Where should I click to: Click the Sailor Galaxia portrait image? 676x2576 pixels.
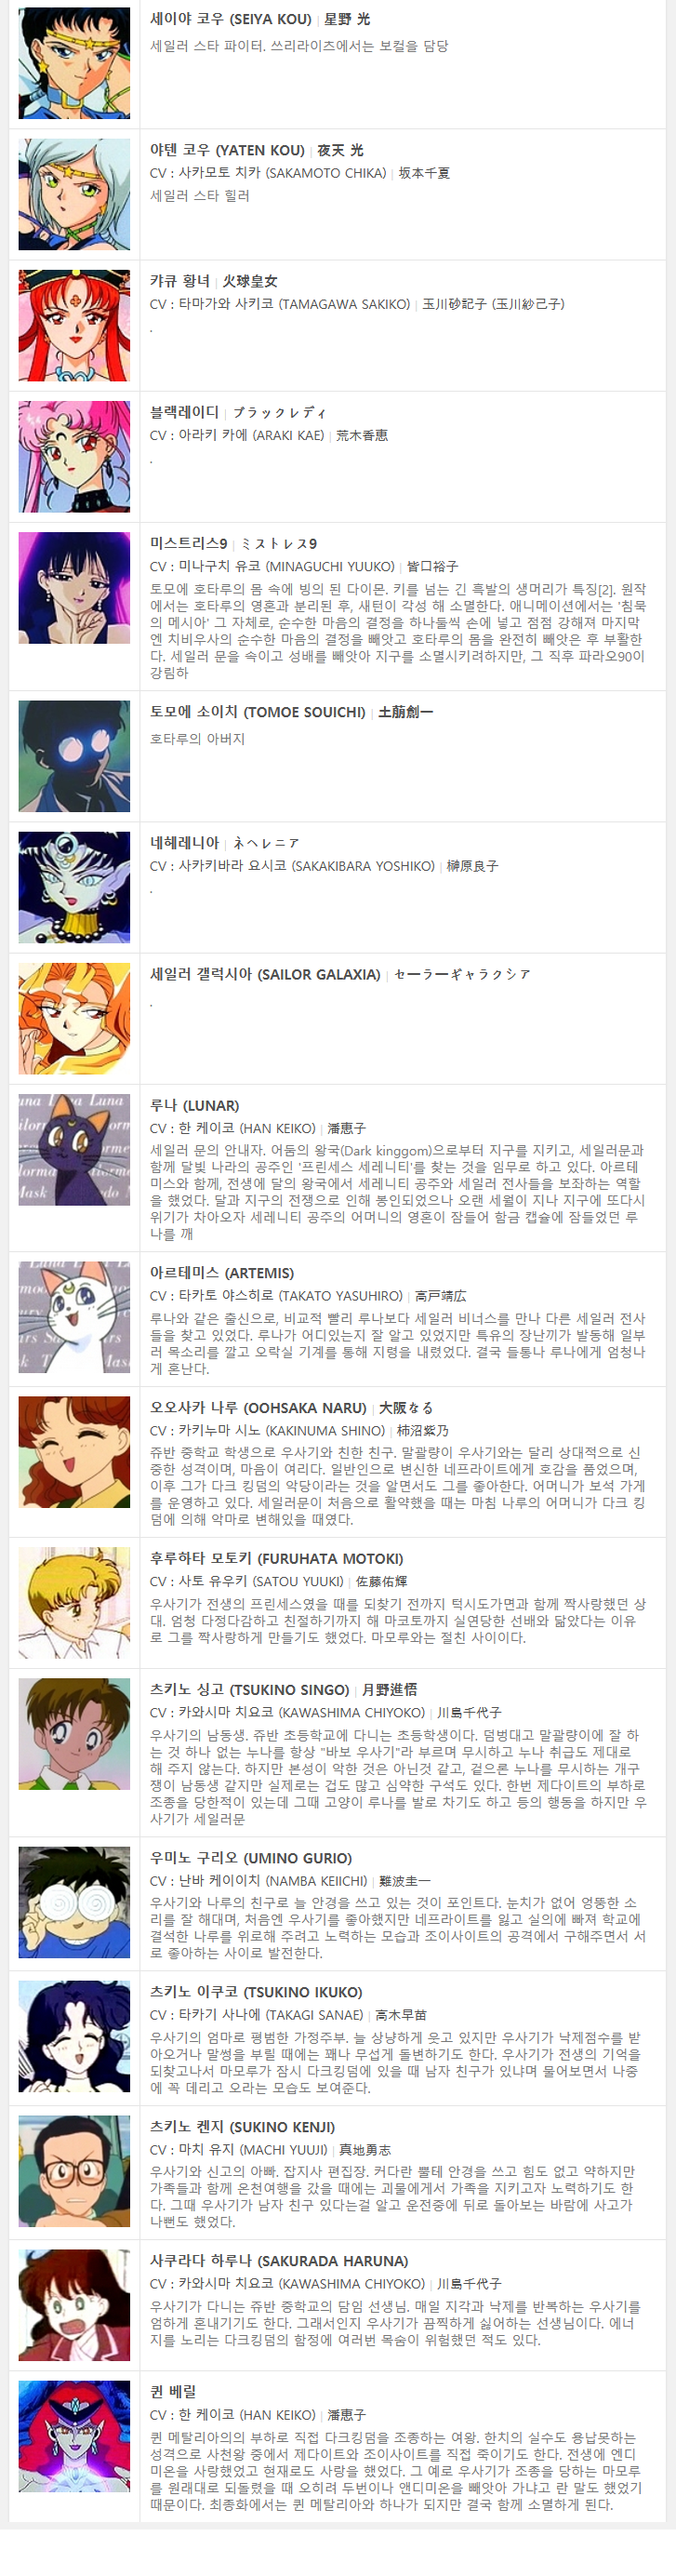tap(74, 1018)
